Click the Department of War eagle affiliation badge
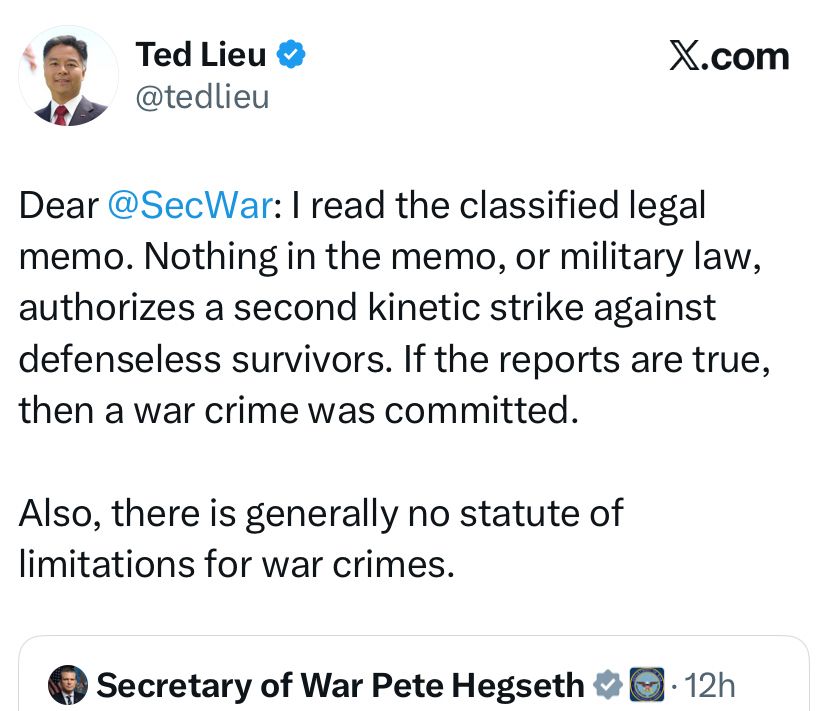This screenshot has width=821, height=711. 646,686
